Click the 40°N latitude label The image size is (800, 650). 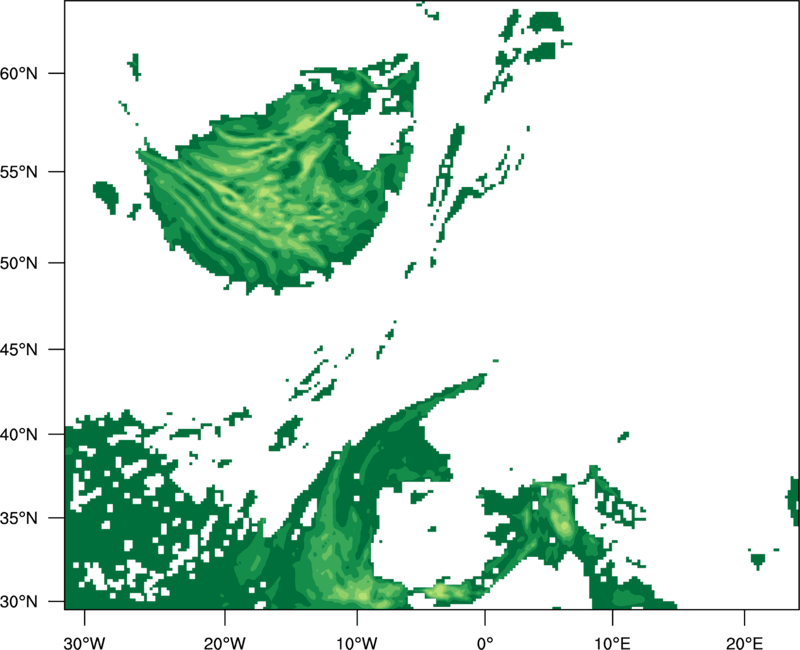(x=19, y=435)
